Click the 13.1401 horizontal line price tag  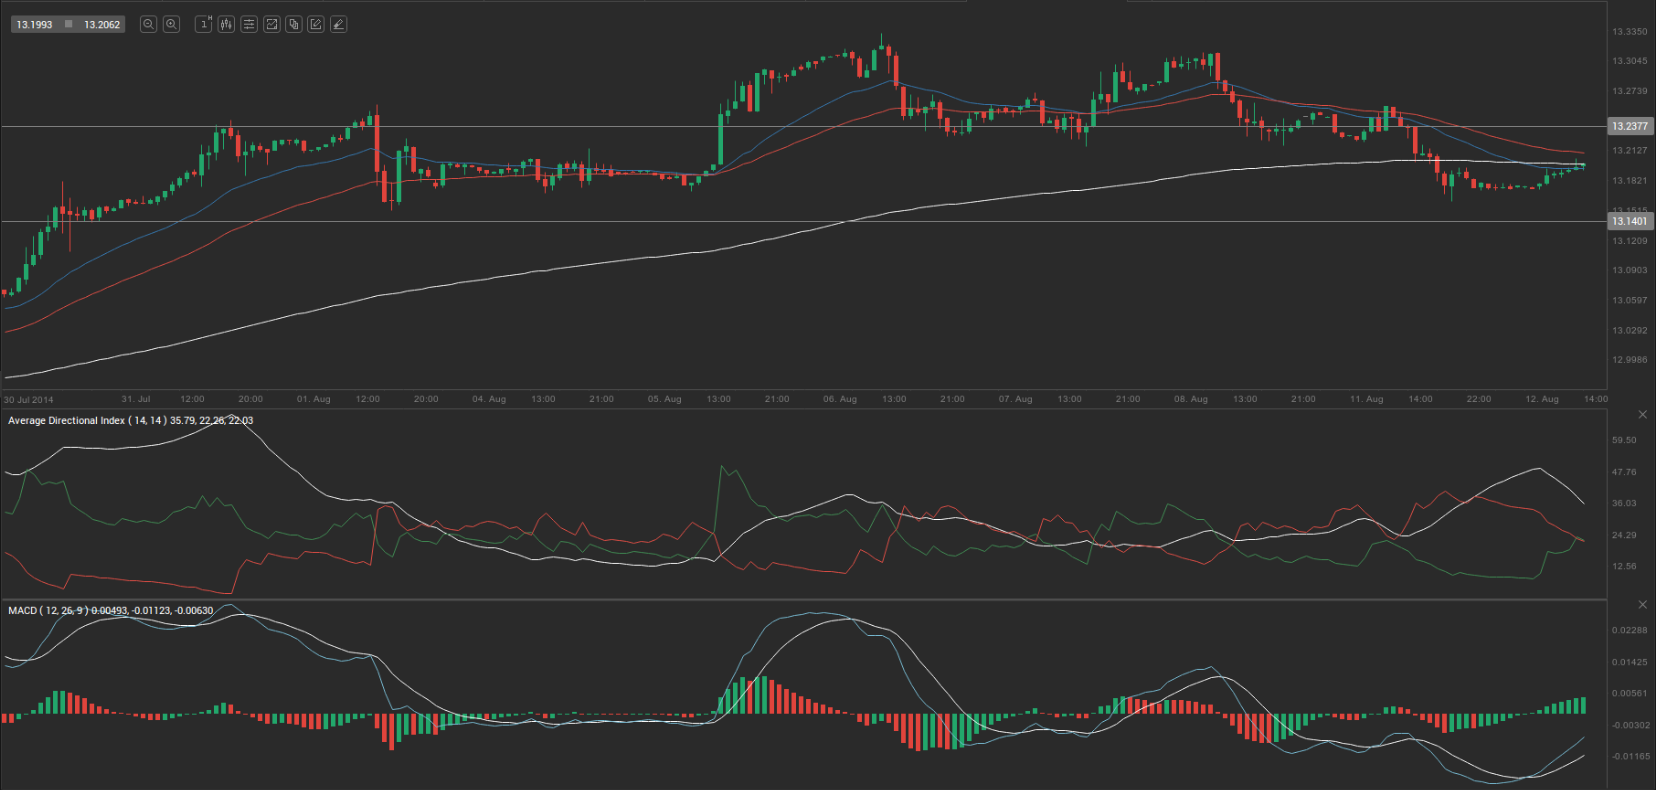click(x=1629, y=221)
